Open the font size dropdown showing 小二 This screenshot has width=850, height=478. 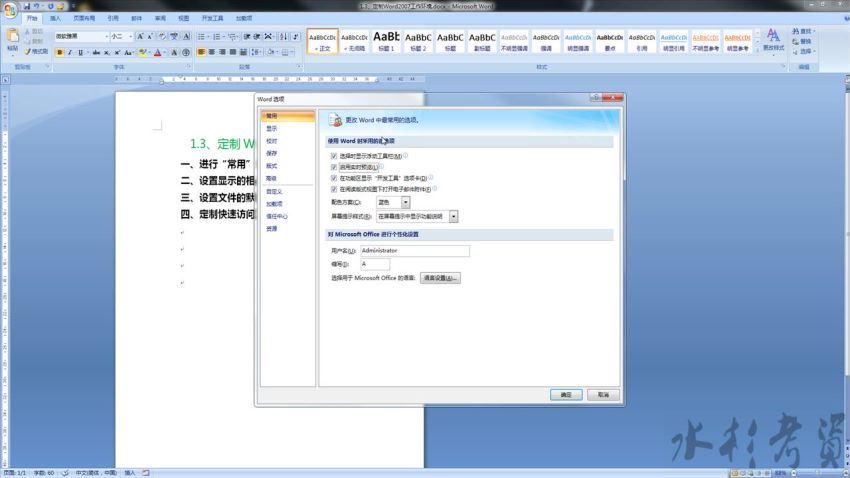click(x=131, y=36)
